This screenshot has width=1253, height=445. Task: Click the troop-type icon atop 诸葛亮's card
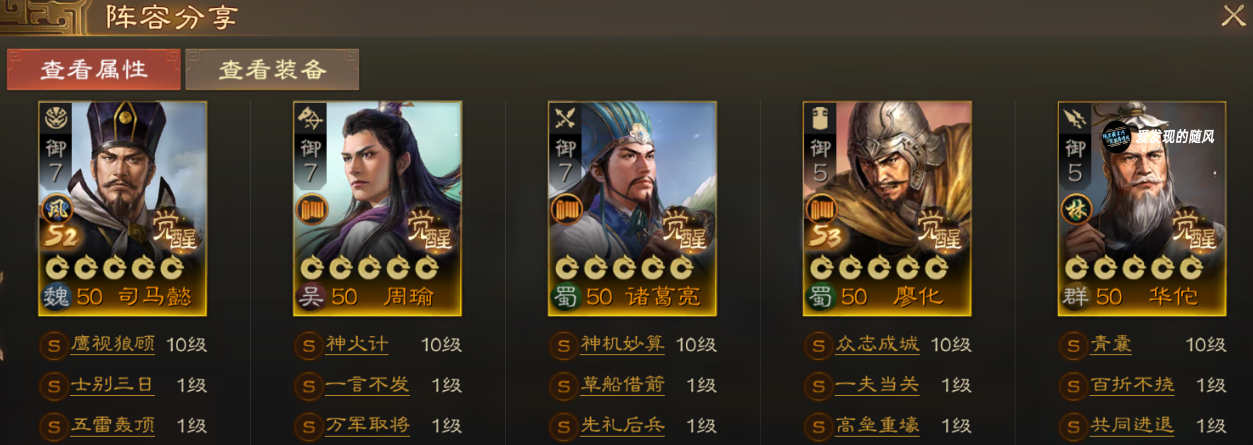(x=565, y=118)
